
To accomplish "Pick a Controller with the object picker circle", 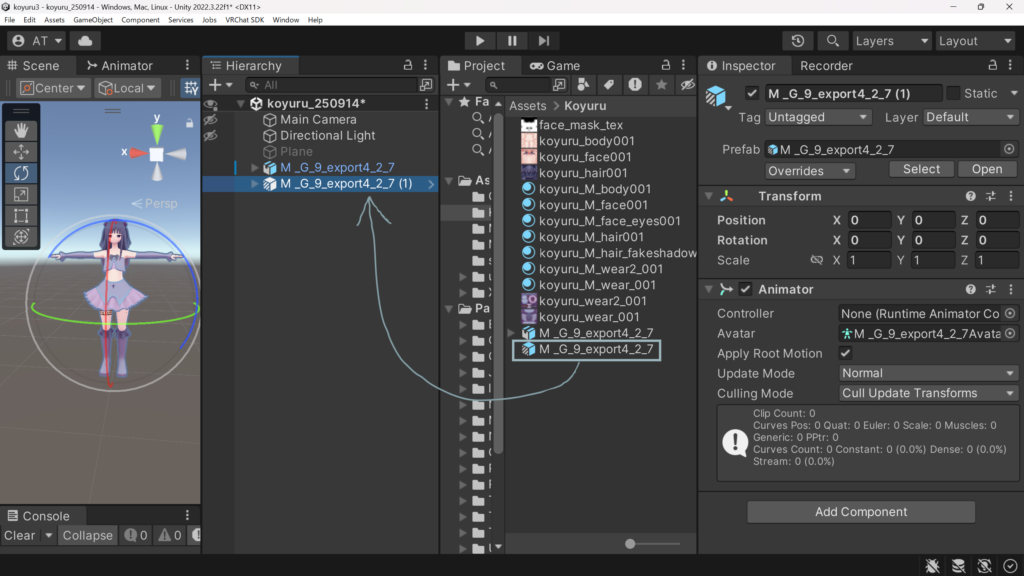I will pos(1010,313).
